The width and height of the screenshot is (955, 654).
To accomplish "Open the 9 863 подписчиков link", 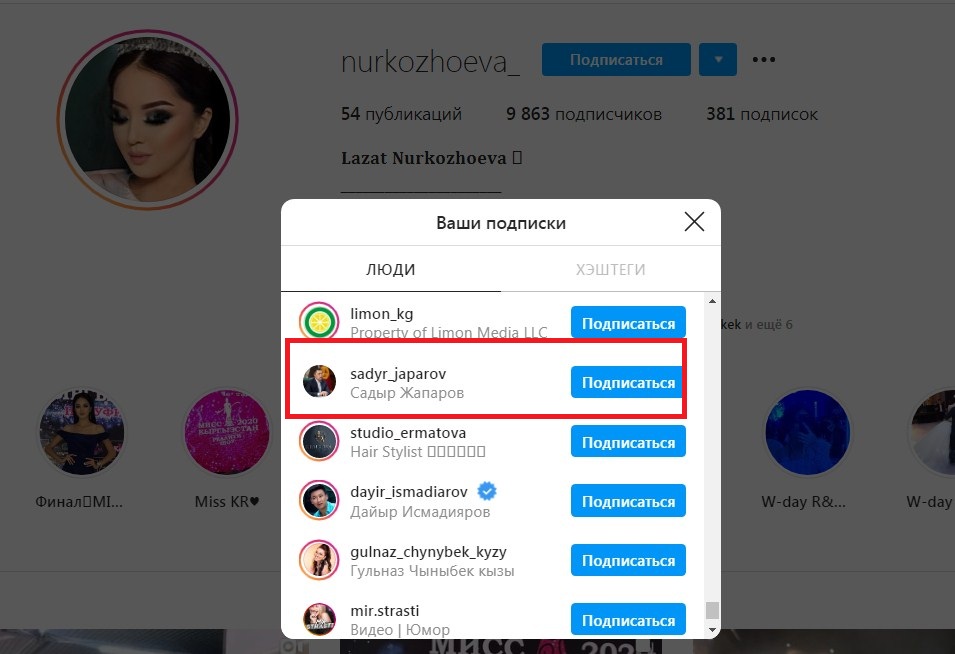I will (583, 114).
